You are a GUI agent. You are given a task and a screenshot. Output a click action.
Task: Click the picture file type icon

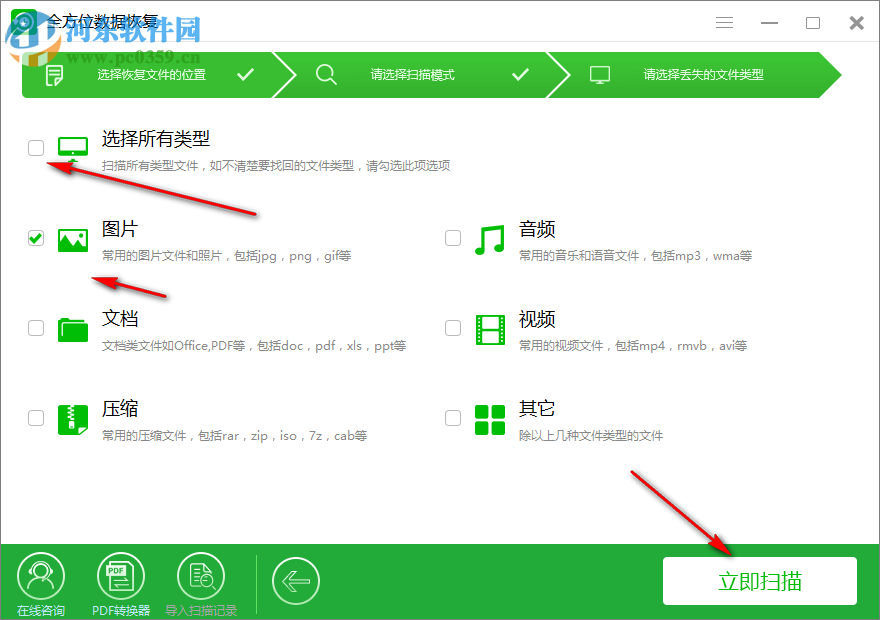[72, 238]
